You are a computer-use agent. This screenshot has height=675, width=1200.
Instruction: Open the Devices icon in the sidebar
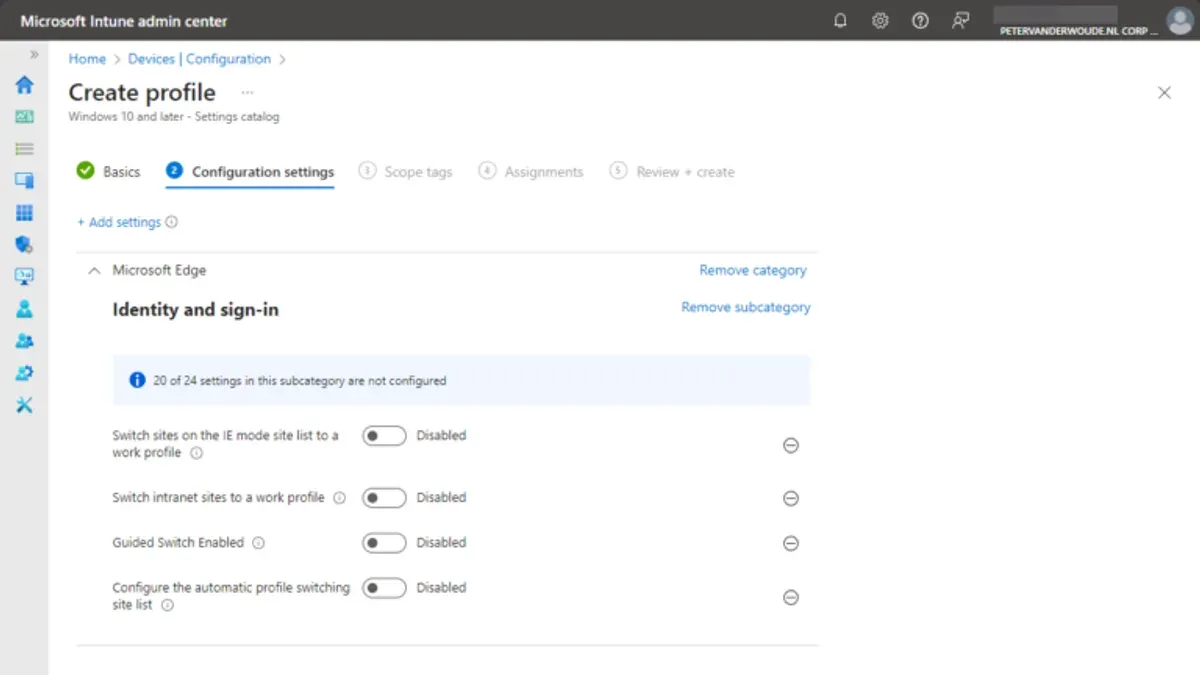(x=24, y=181)
